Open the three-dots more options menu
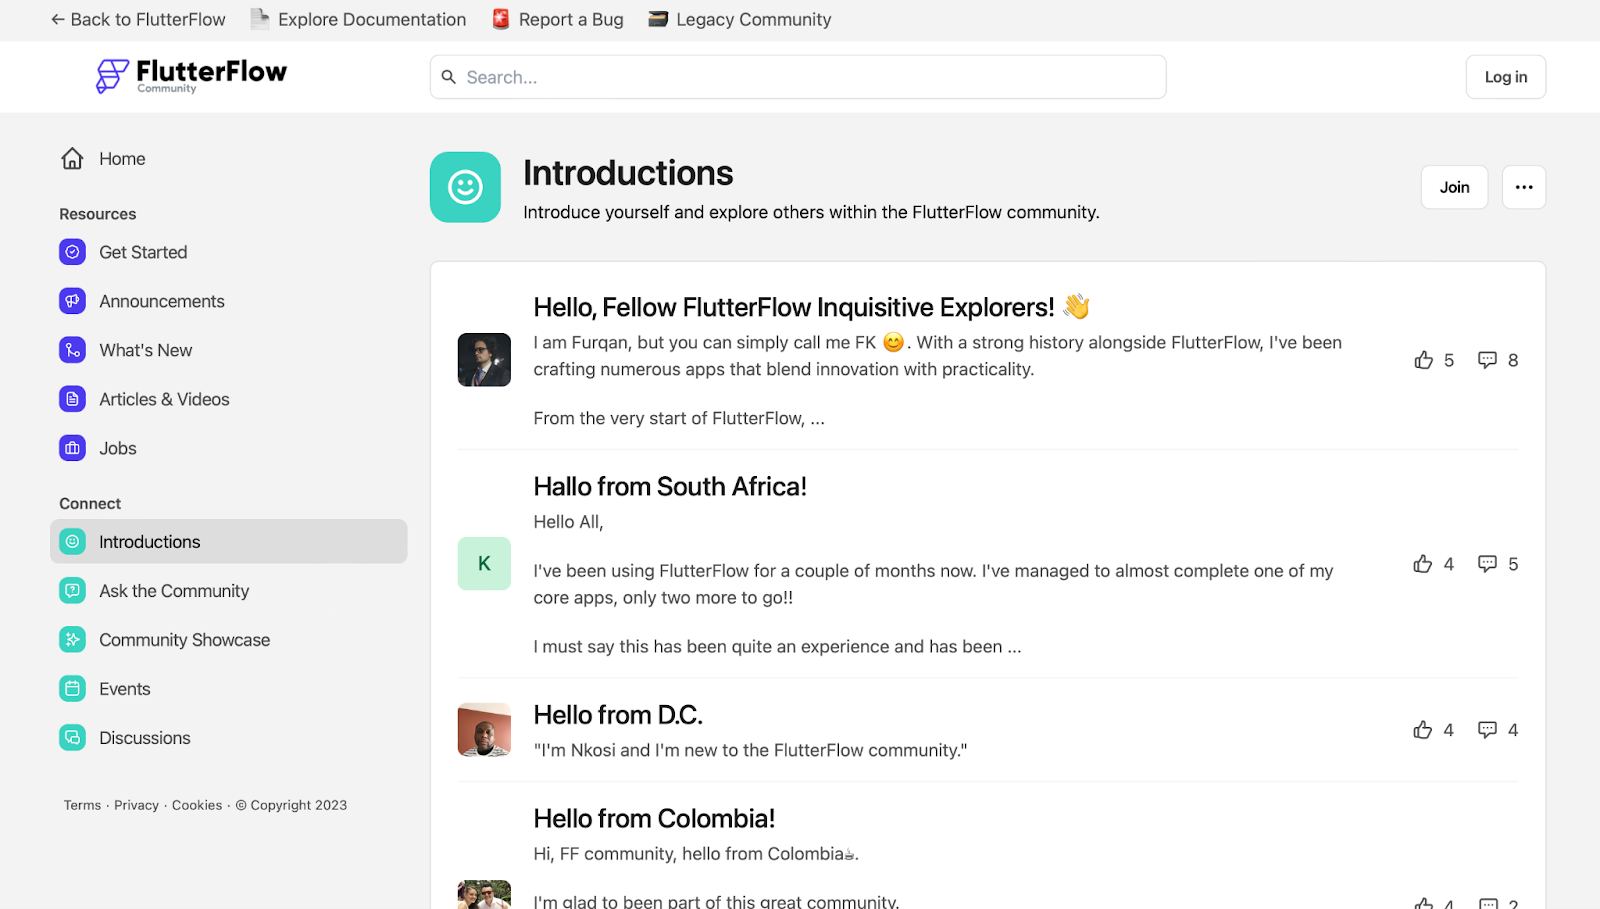 click(x=1524, y=187)
